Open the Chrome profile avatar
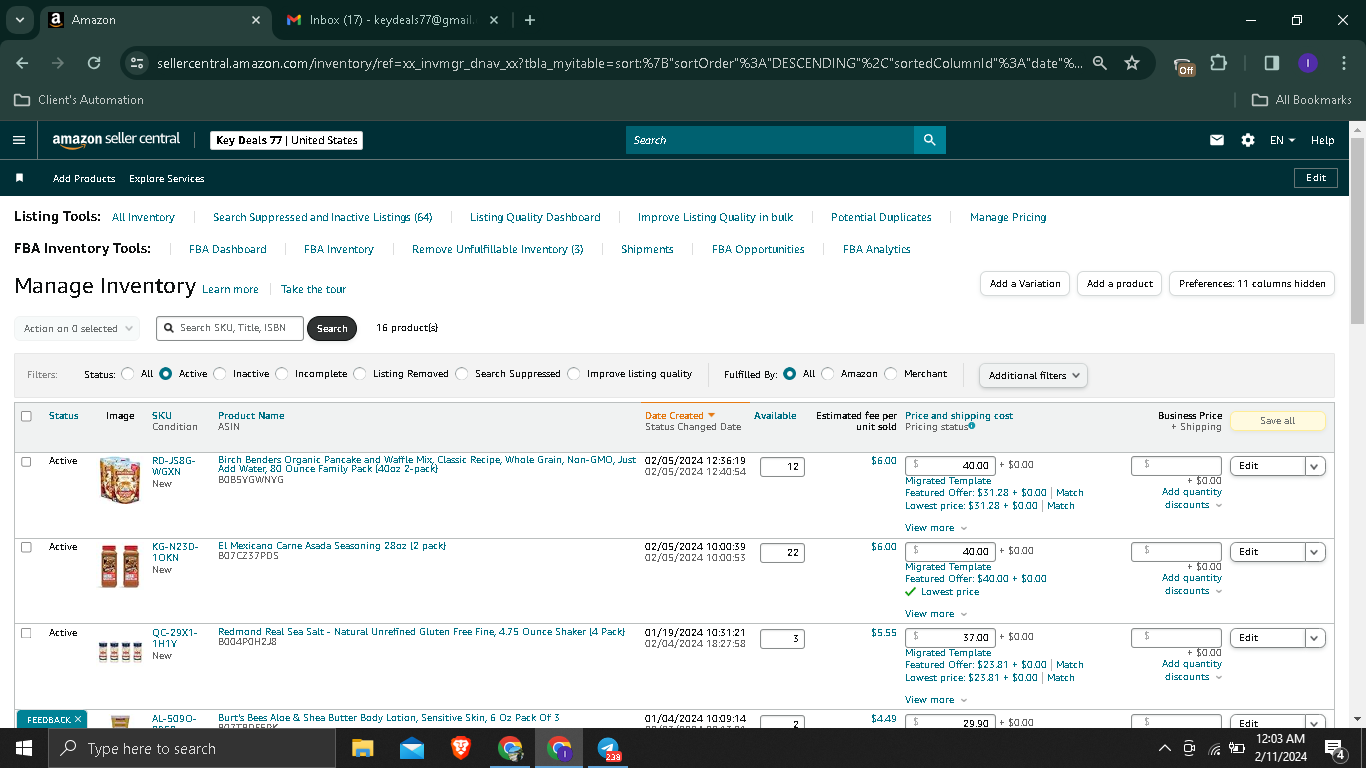 [x=1307, y=63]
